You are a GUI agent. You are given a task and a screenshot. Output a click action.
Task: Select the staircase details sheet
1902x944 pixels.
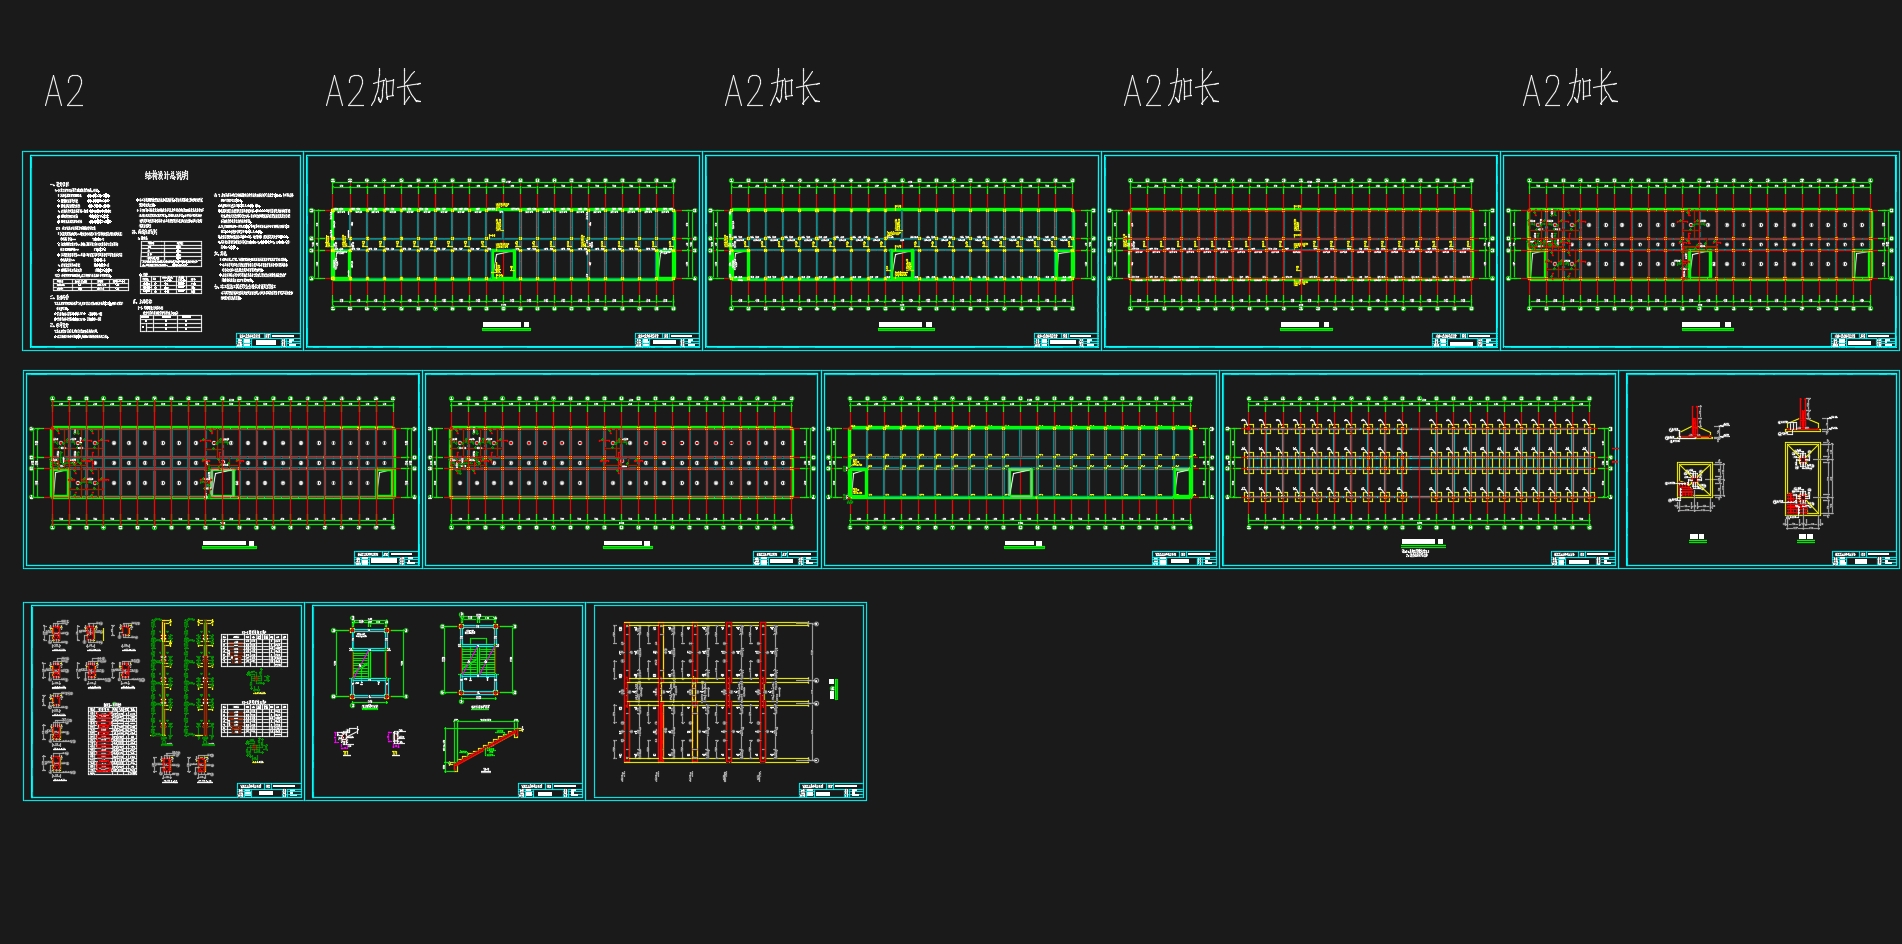445,702
